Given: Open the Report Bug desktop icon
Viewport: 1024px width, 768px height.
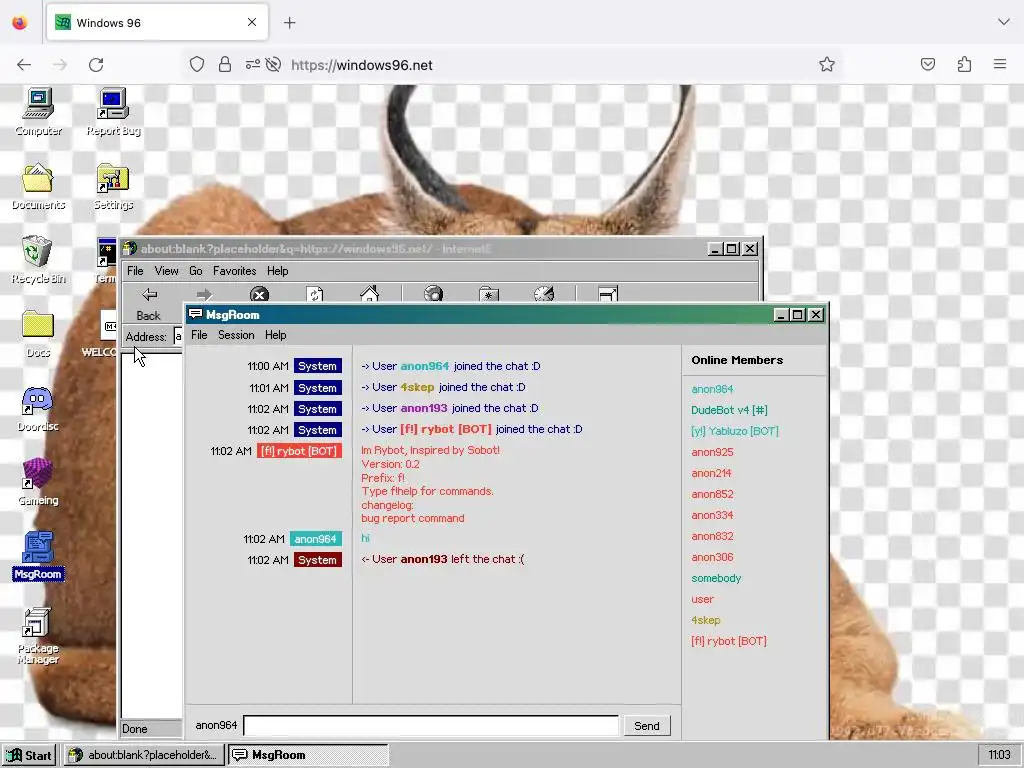Looking at the screenshot, I should [113, 112].
